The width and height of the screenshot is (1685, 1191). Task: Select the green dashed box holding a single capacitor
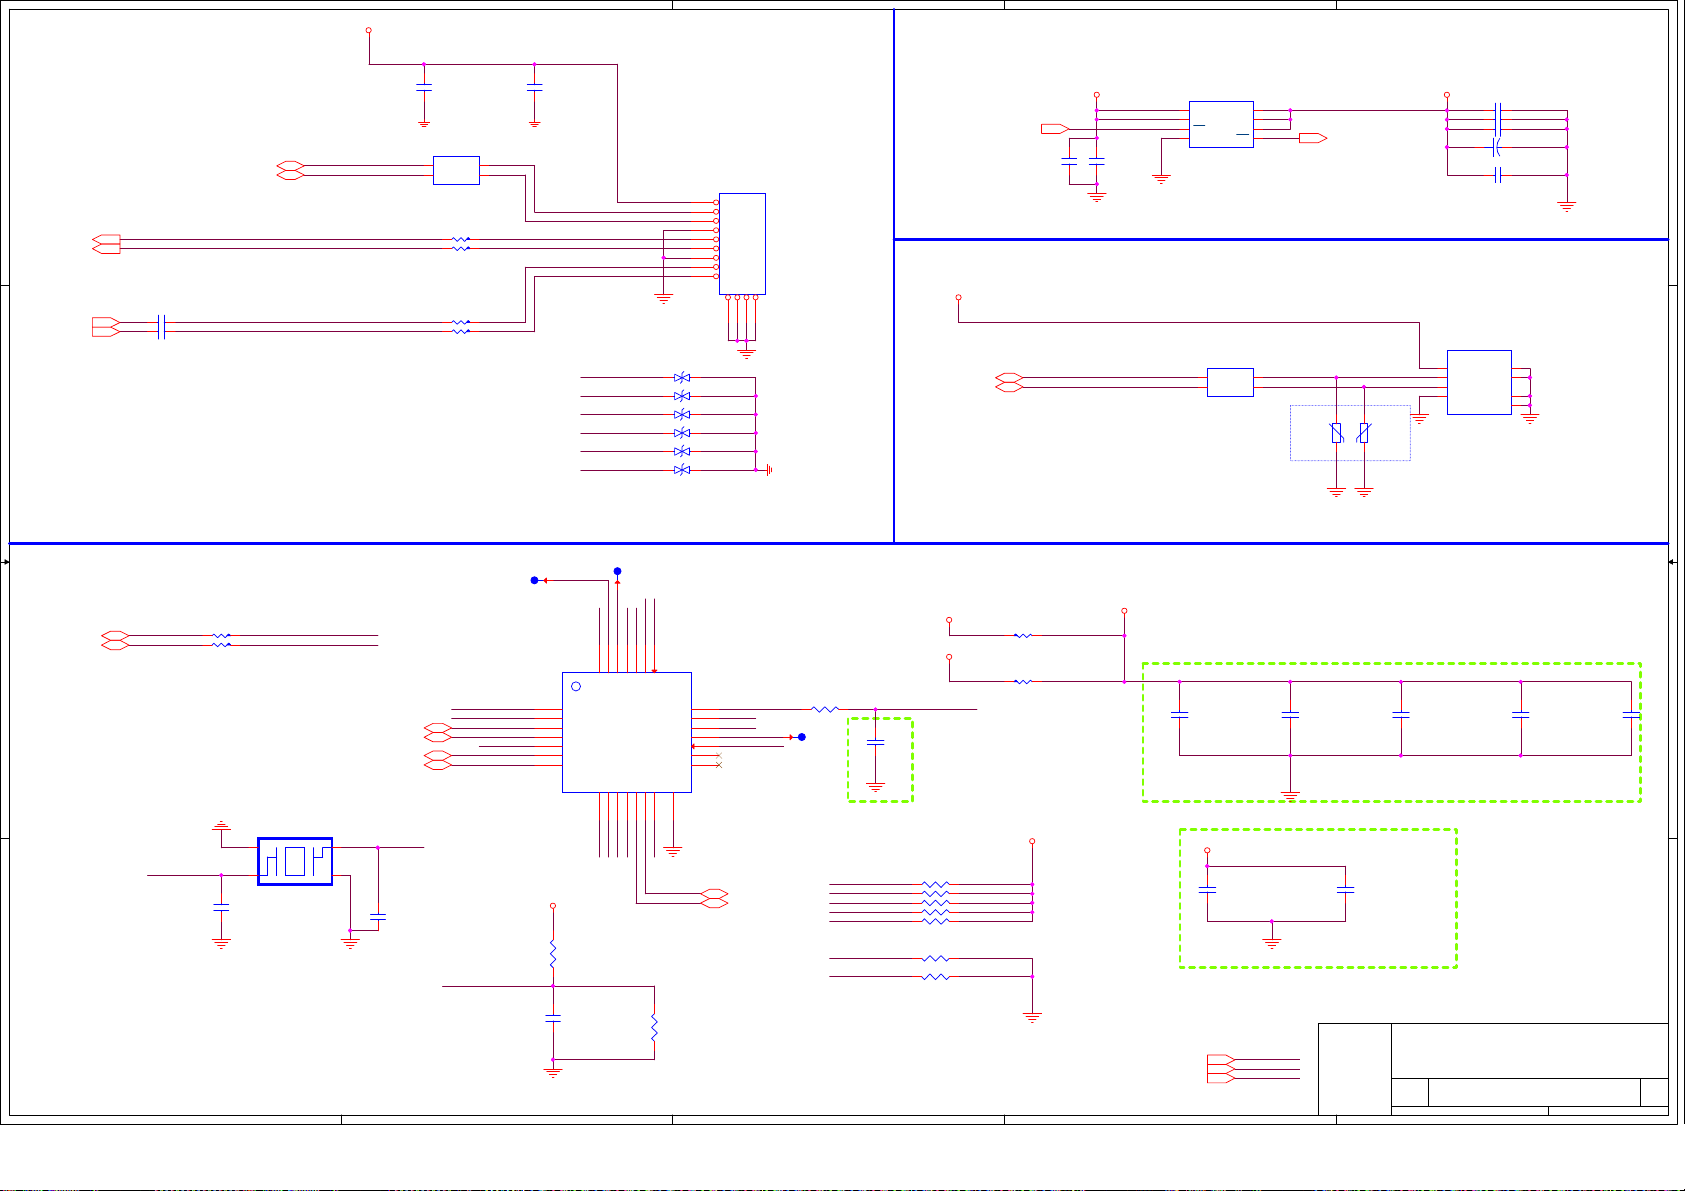coord(880,760)
